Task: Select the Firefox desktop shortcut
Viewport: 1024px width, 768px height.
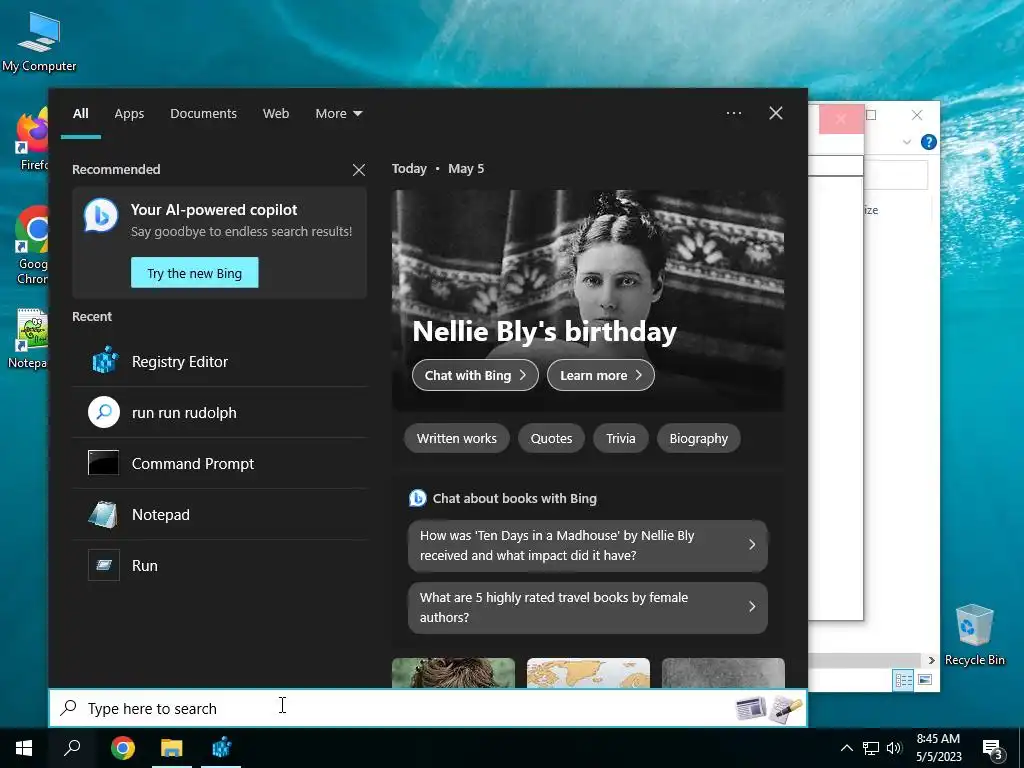Action: pos(32,140)
